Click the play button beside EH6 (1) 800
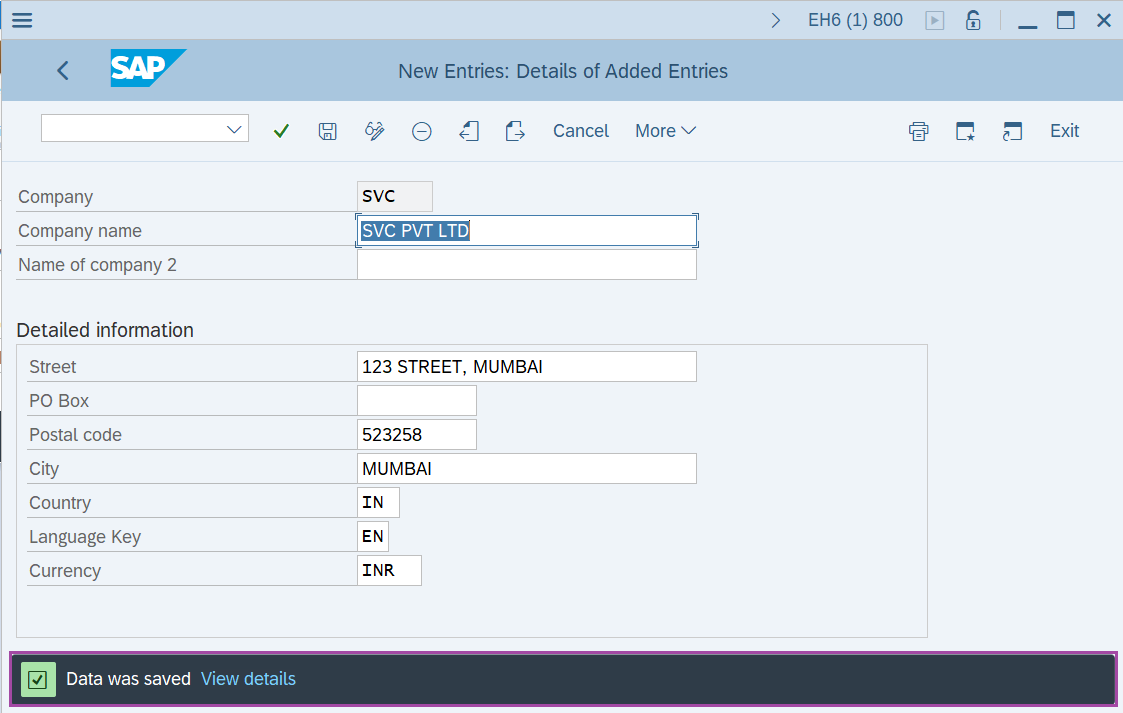The width and height of the screenshot is (1123, 713). click(x=934, y=19)
